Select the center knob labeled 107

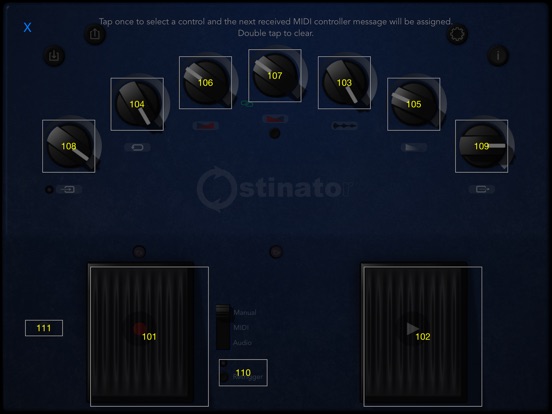click(x=275, y=75)
